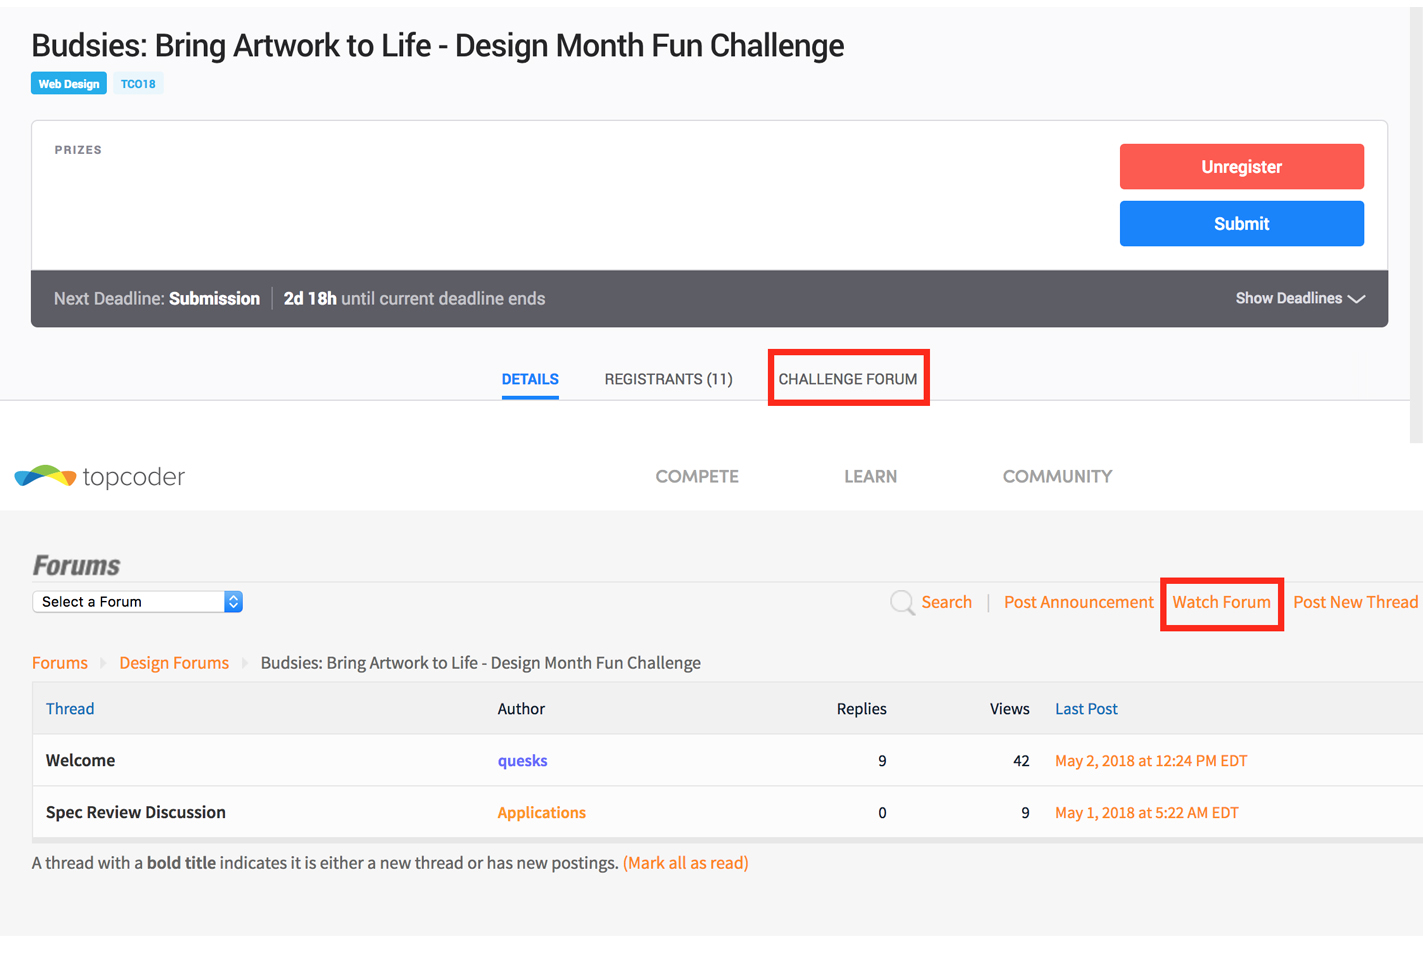Open the Learn menu
The width and height of the screenshot is (1423, 960).
[870, 477]
